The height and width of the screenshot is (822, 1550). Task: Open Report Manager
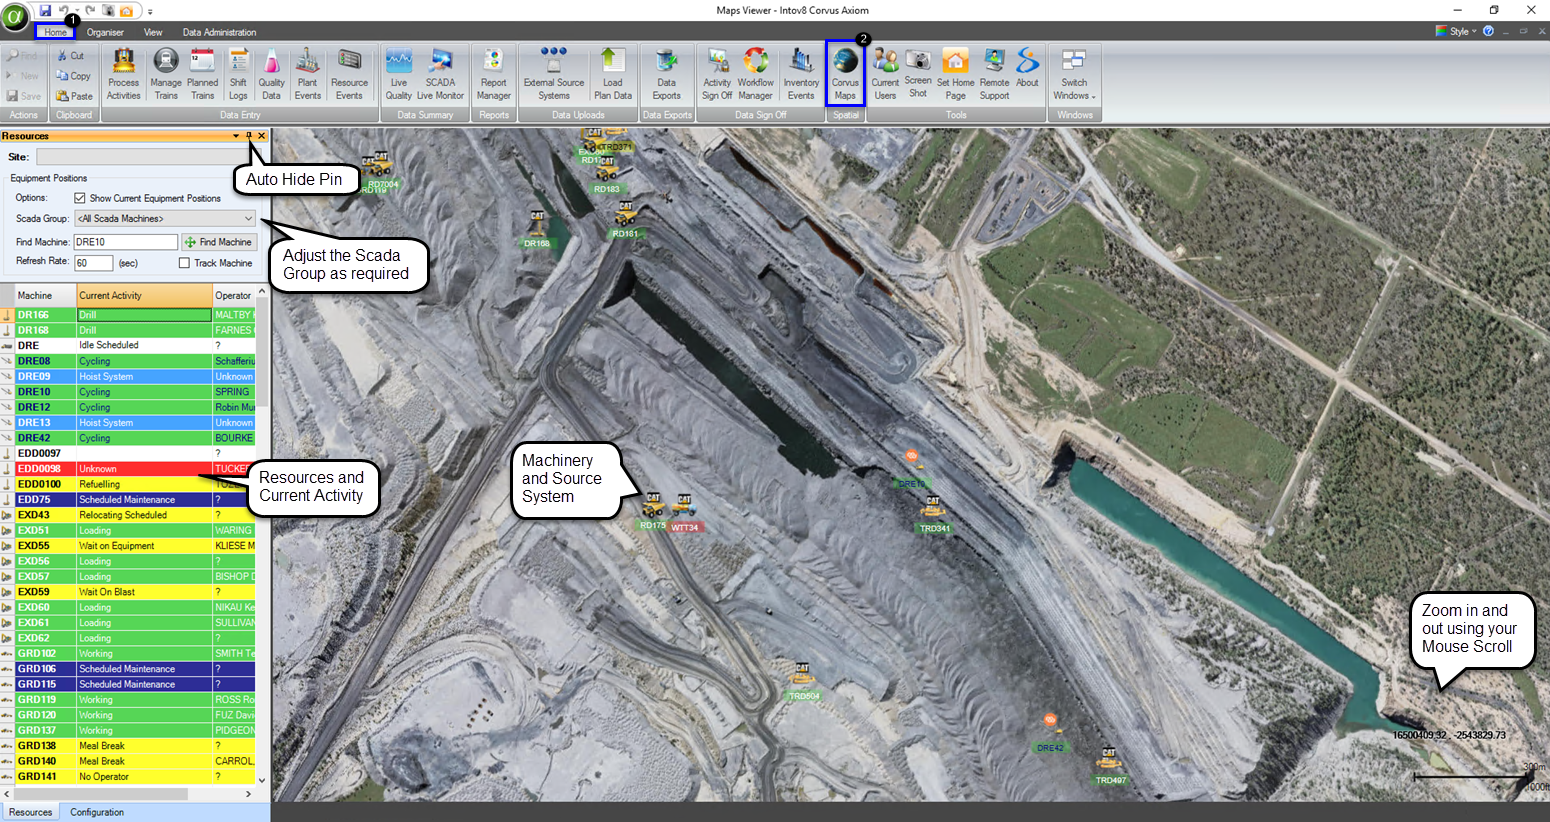coord(494,74)
